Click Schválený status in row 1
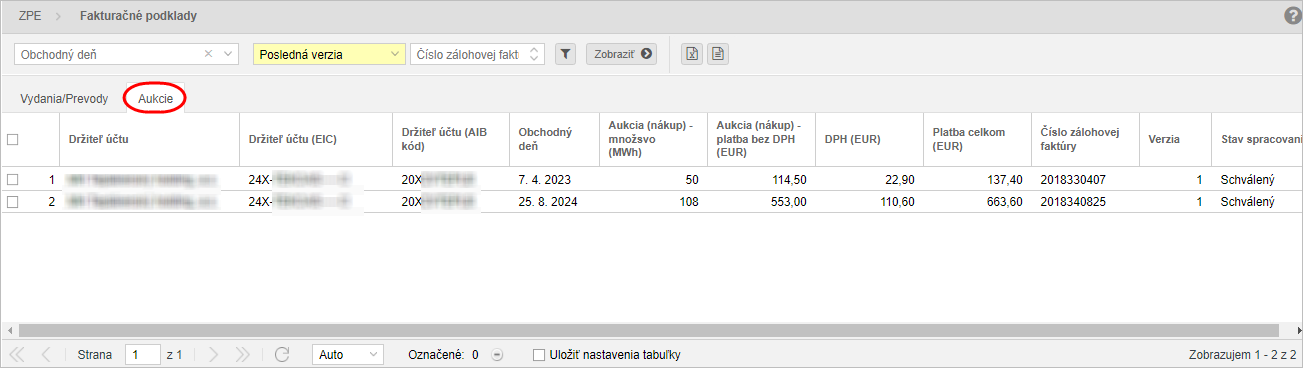Image resolution: width=1303 pixels, height=373 pixels. 1248,180
